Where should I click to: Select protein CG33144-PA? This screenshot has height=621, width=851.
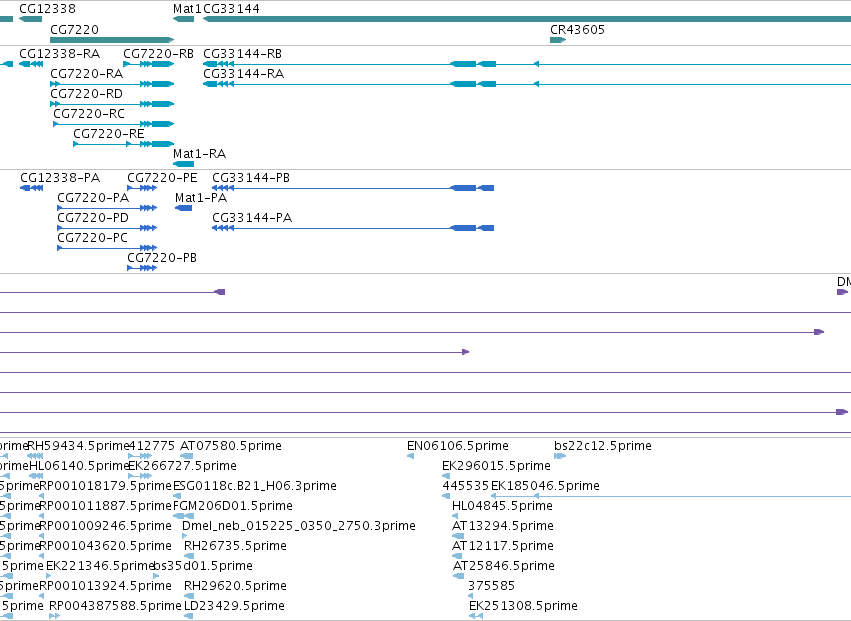coord(353,228)
